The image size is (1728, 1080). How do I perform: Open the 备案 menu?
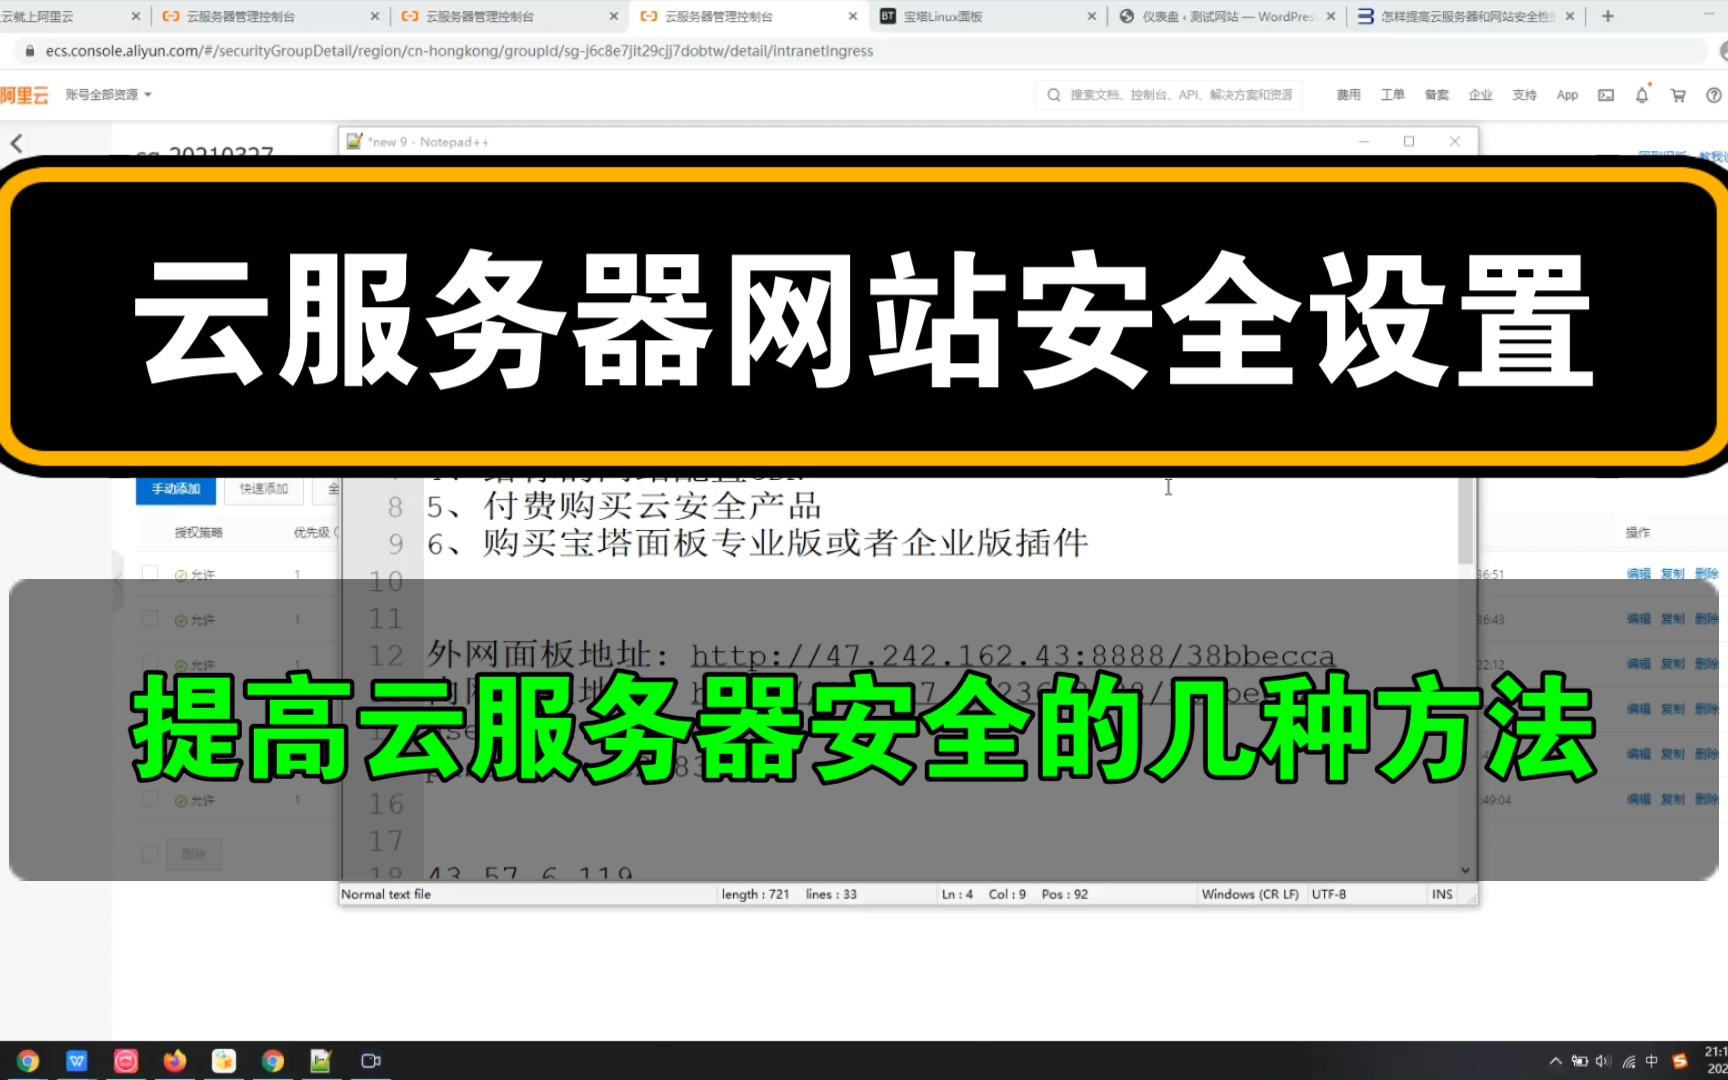click(1436, 95)
